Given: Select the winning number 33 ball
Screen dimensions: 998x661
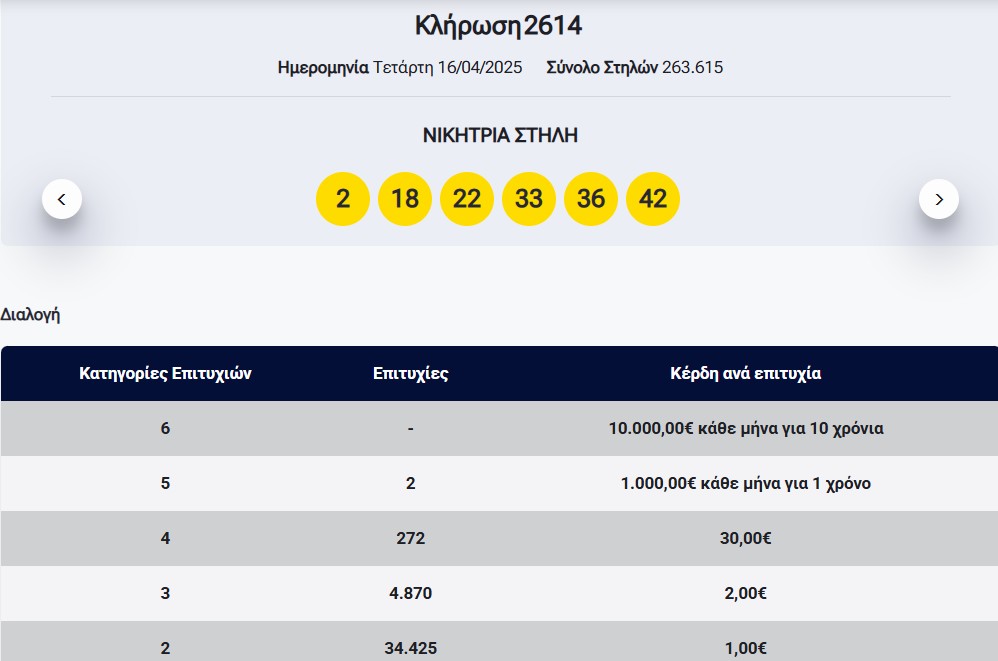Looking at the screenshot, I should (529, 199).
